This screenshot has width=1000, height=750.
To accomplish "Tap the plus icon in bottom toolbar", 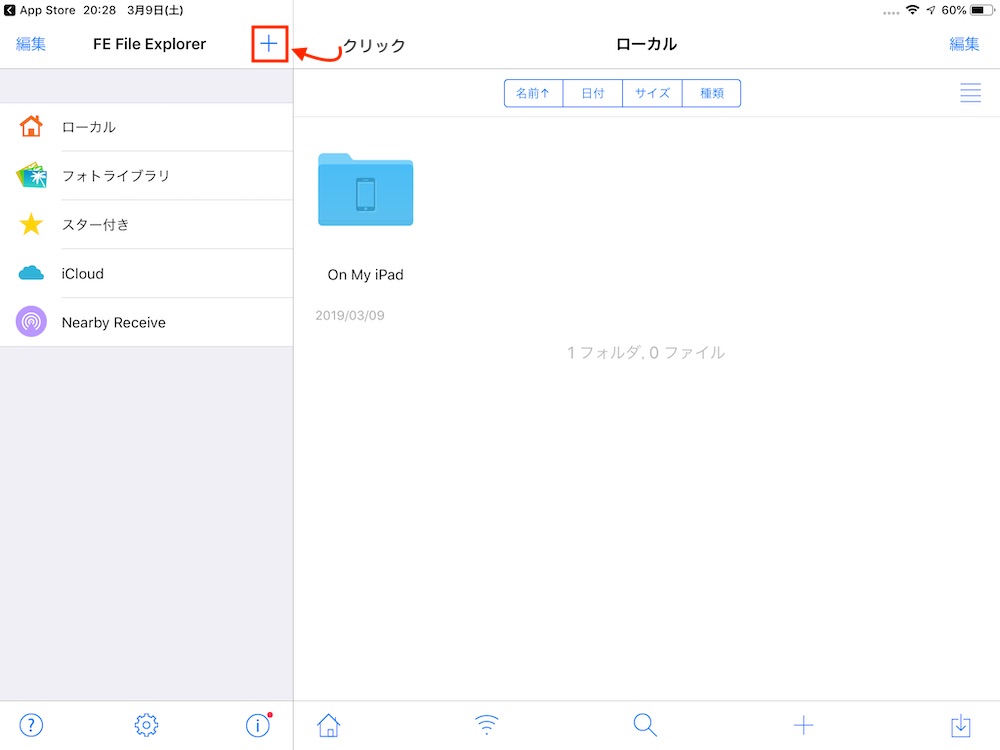I will pos(803,725).
